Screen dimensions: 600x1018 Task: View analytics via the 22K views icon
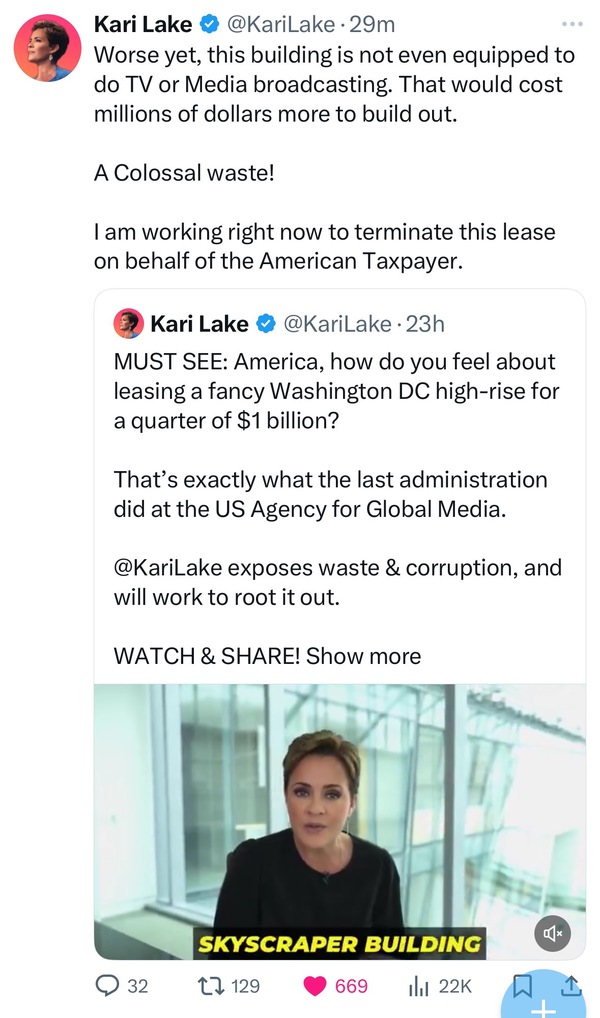coord(421,986)
